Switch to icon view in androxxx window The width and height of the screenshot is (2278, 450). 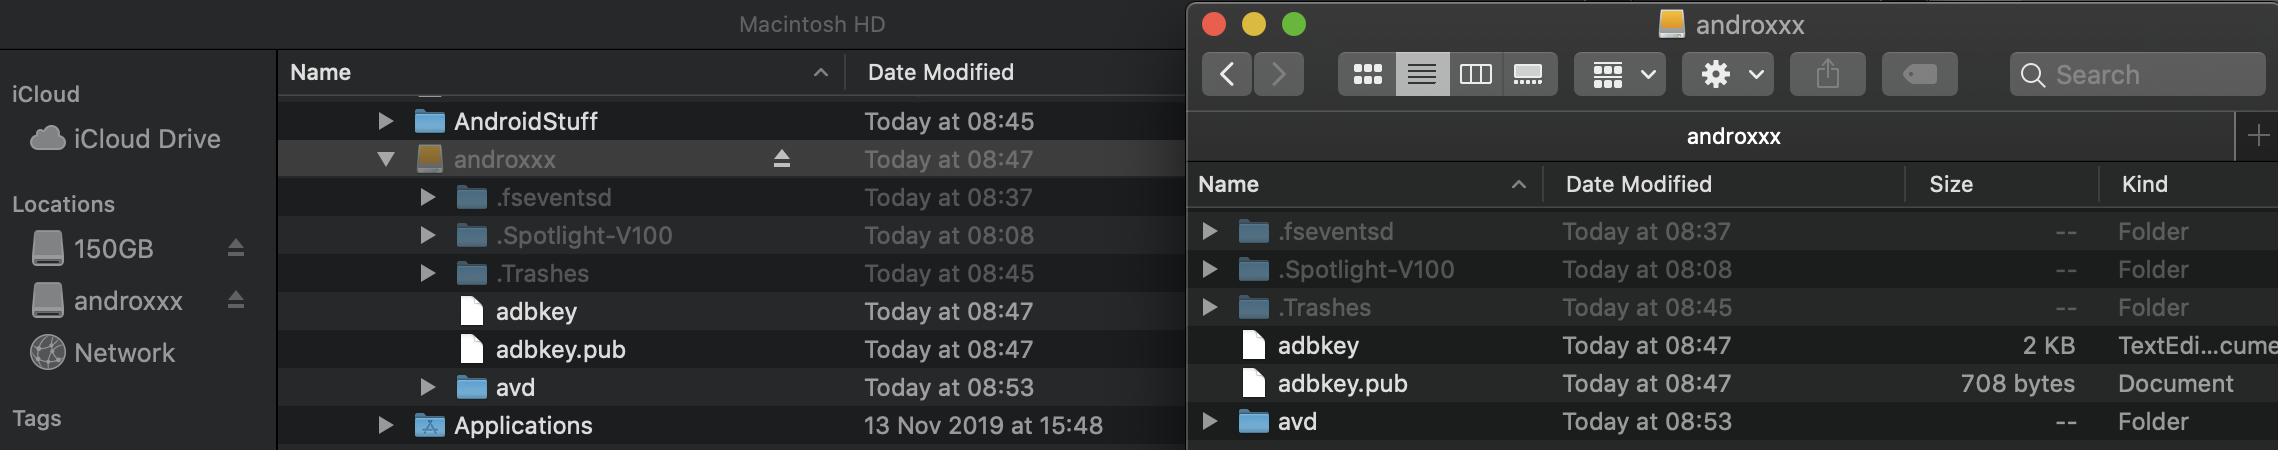1367,74
